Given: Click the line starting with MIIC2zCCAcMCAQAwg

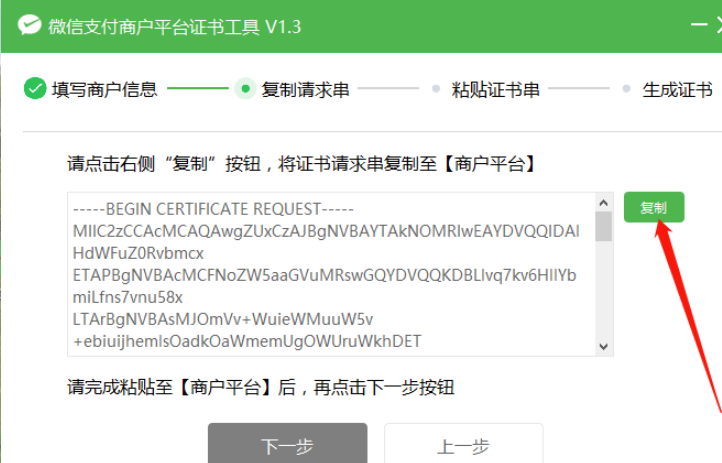Looking at the screenshot, I should (x=326, y=231).
